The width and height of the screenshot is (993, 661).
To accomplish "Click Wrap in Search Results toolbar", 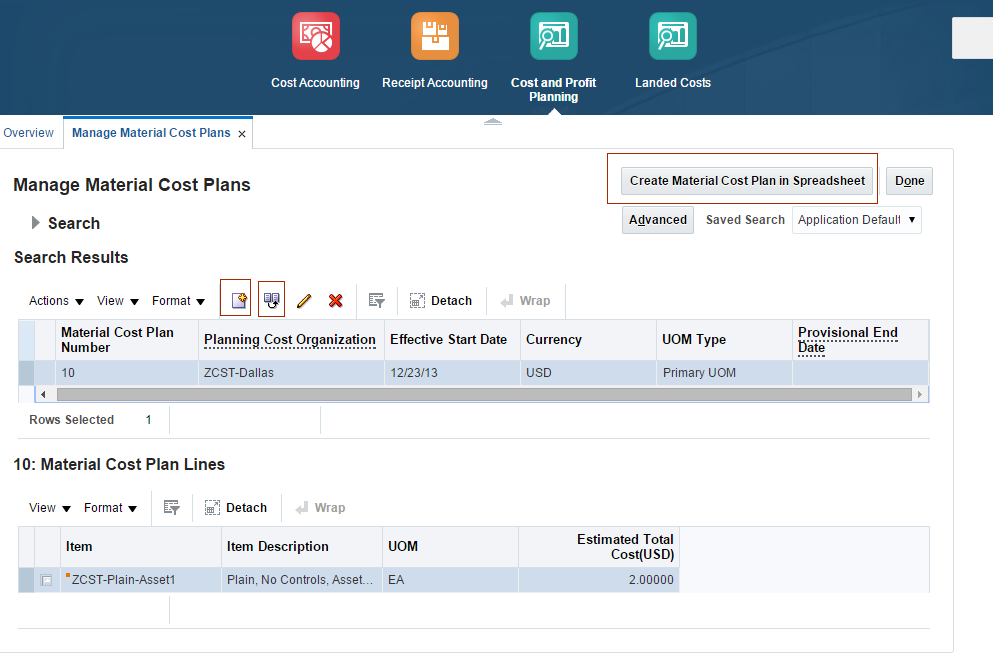I will (525, 301).
